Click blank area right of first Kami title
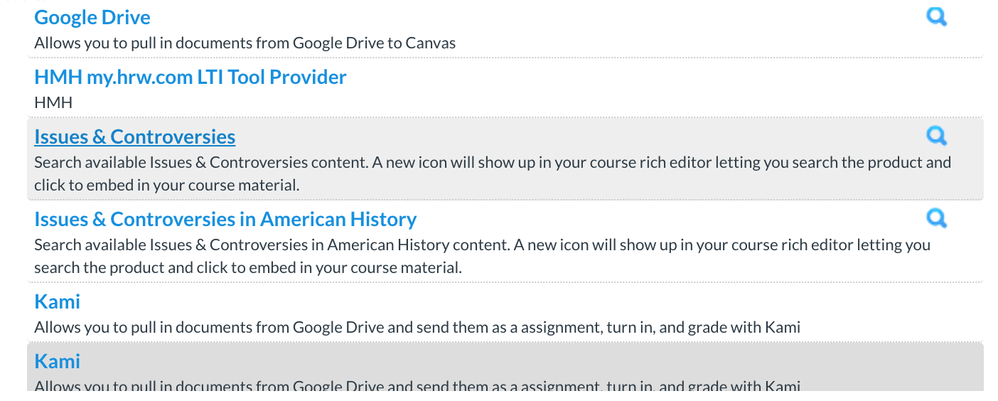 click(x=500, y=301)
